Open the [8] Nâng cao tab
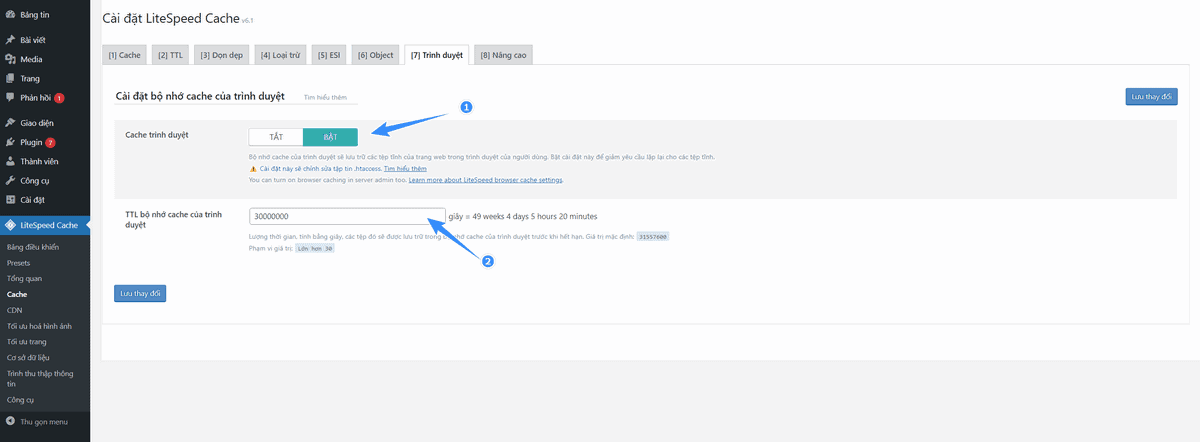 click(x=503, y=55)
